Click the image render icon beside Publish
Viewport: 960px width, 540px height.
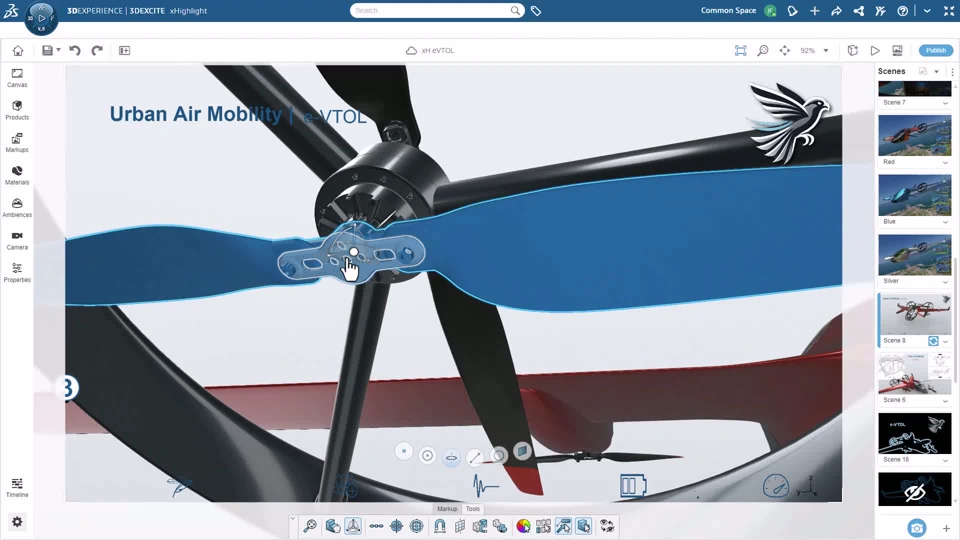897,50
